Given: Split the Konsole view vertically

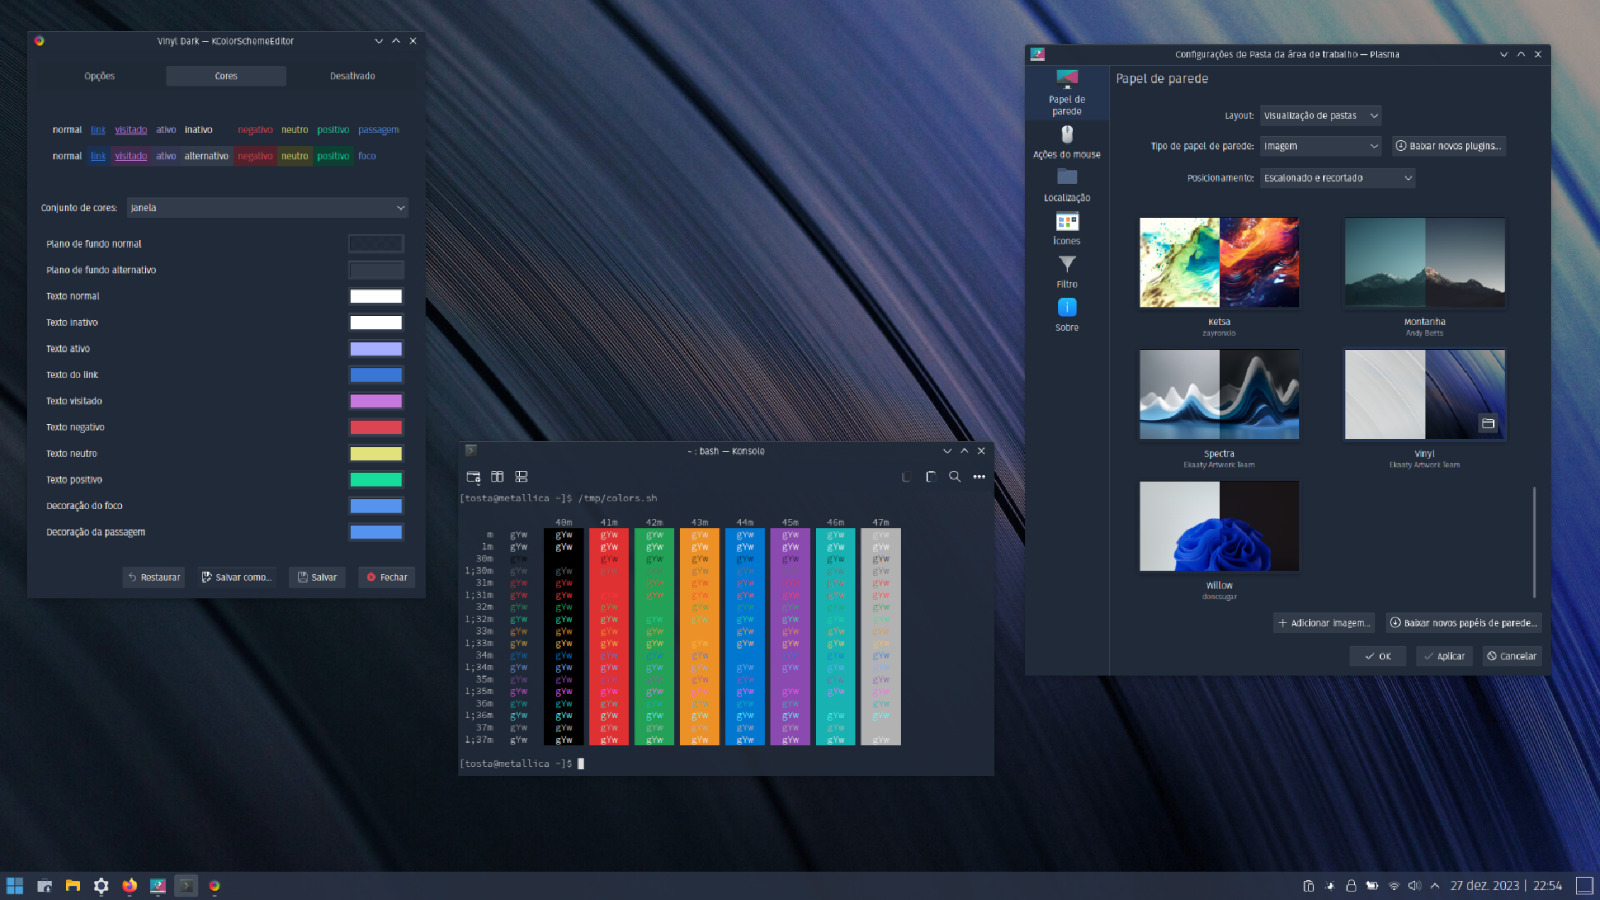Looking at the screenshot, I should coord(496,477).
